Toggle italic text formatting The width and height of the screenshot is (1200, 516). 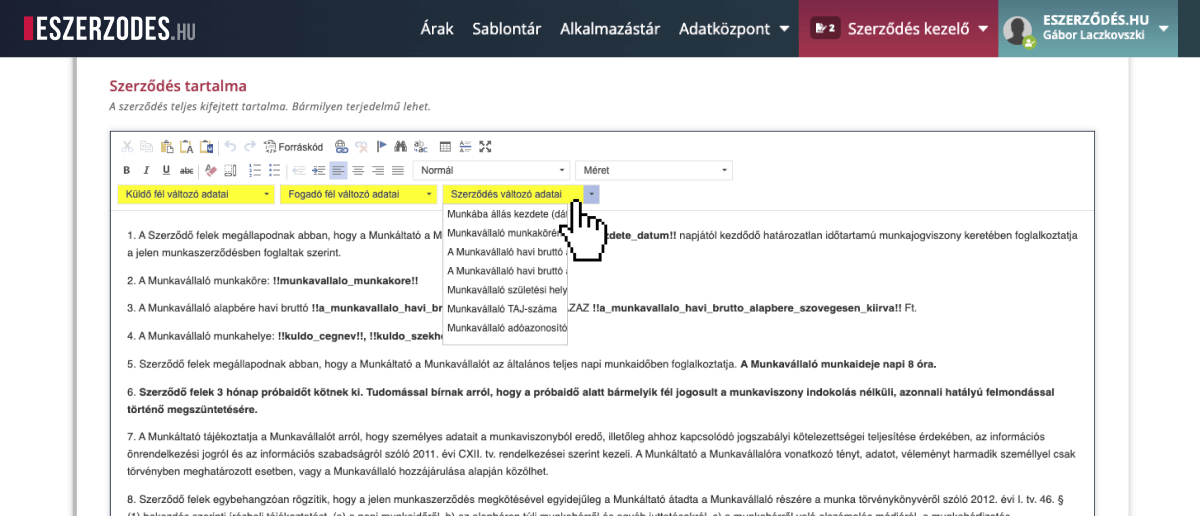point(146,170)
